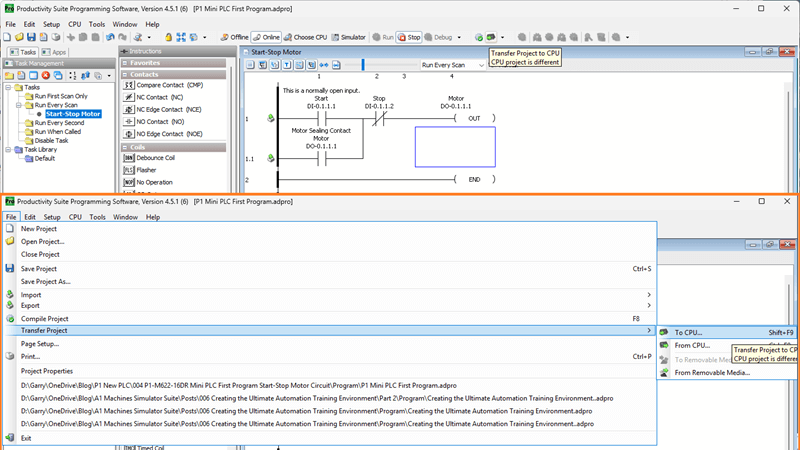Choose the Debounce Coil instruction
The height and width of the screenshot is (450, 800).
tap(155, 158)
